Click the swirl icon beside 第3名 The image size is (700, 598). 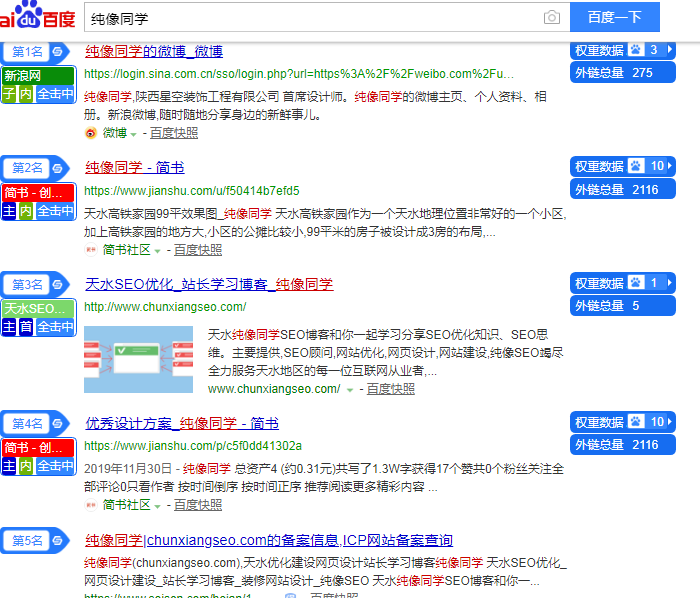pos(58,284)
